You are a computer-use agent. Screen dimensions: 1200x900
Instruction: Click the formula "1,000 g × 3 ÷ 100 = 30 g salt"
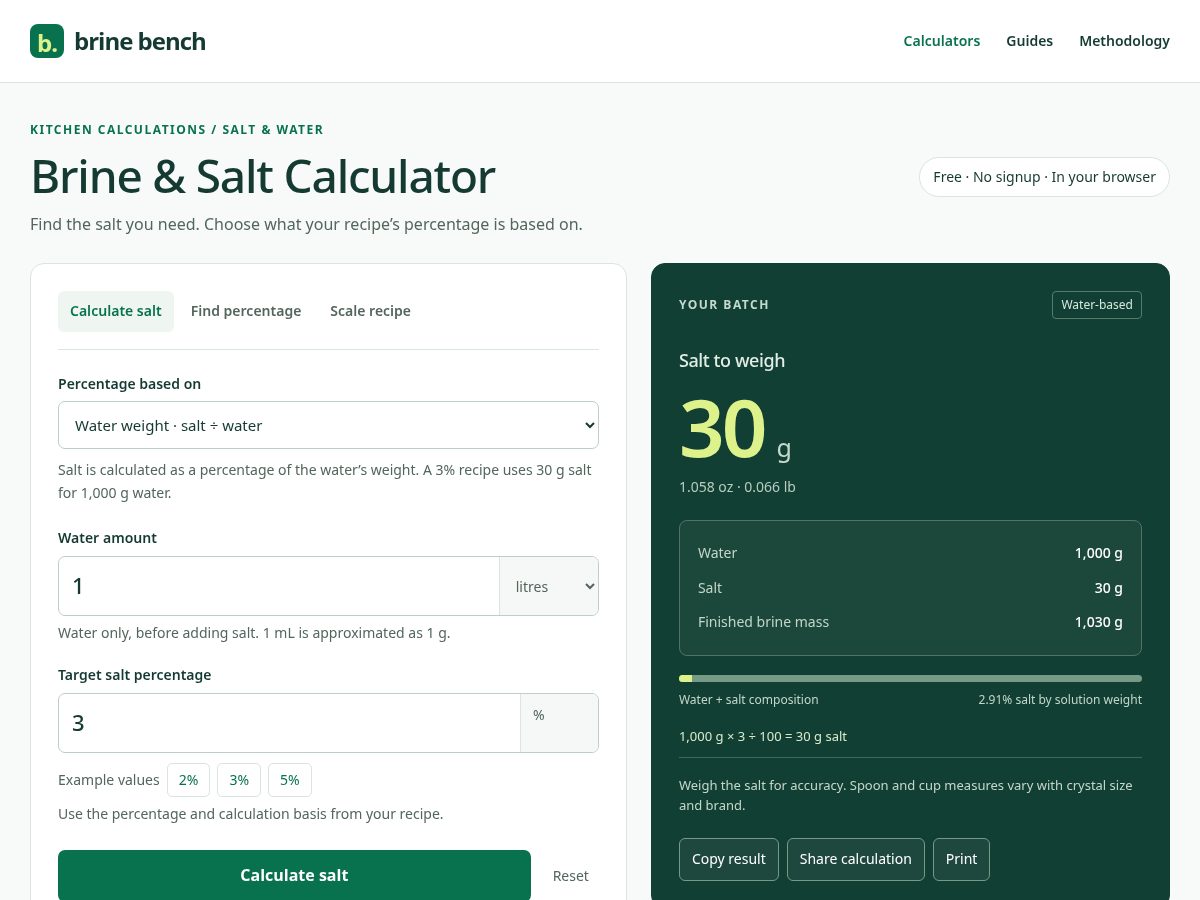[763, 736]
